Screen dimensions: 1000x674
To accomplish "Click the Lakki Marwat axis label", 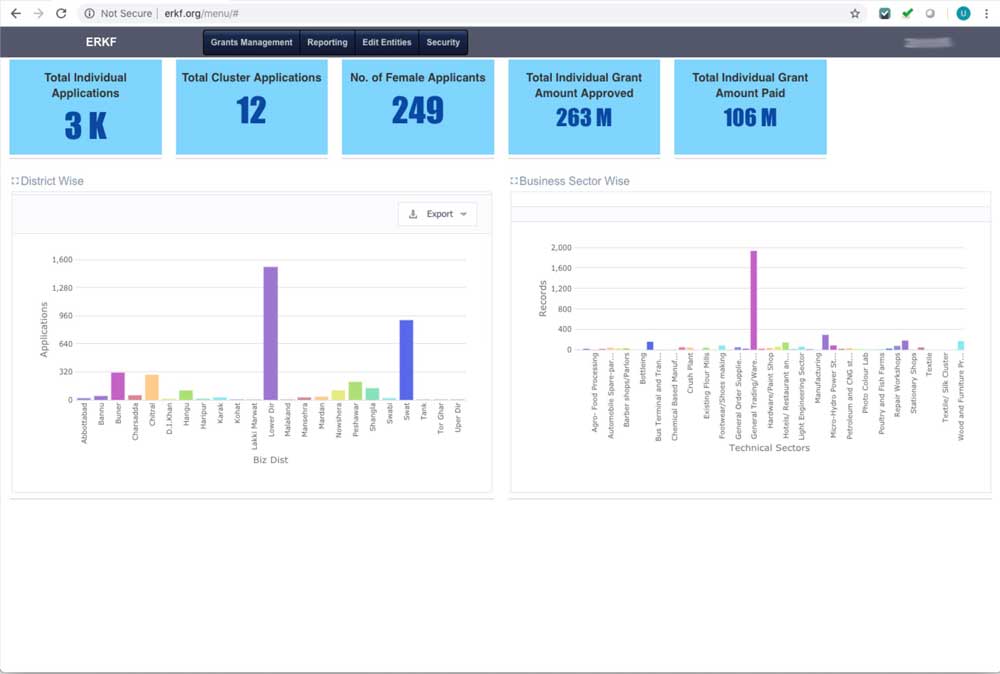I will pyautogui.click(x=254, y=427).
